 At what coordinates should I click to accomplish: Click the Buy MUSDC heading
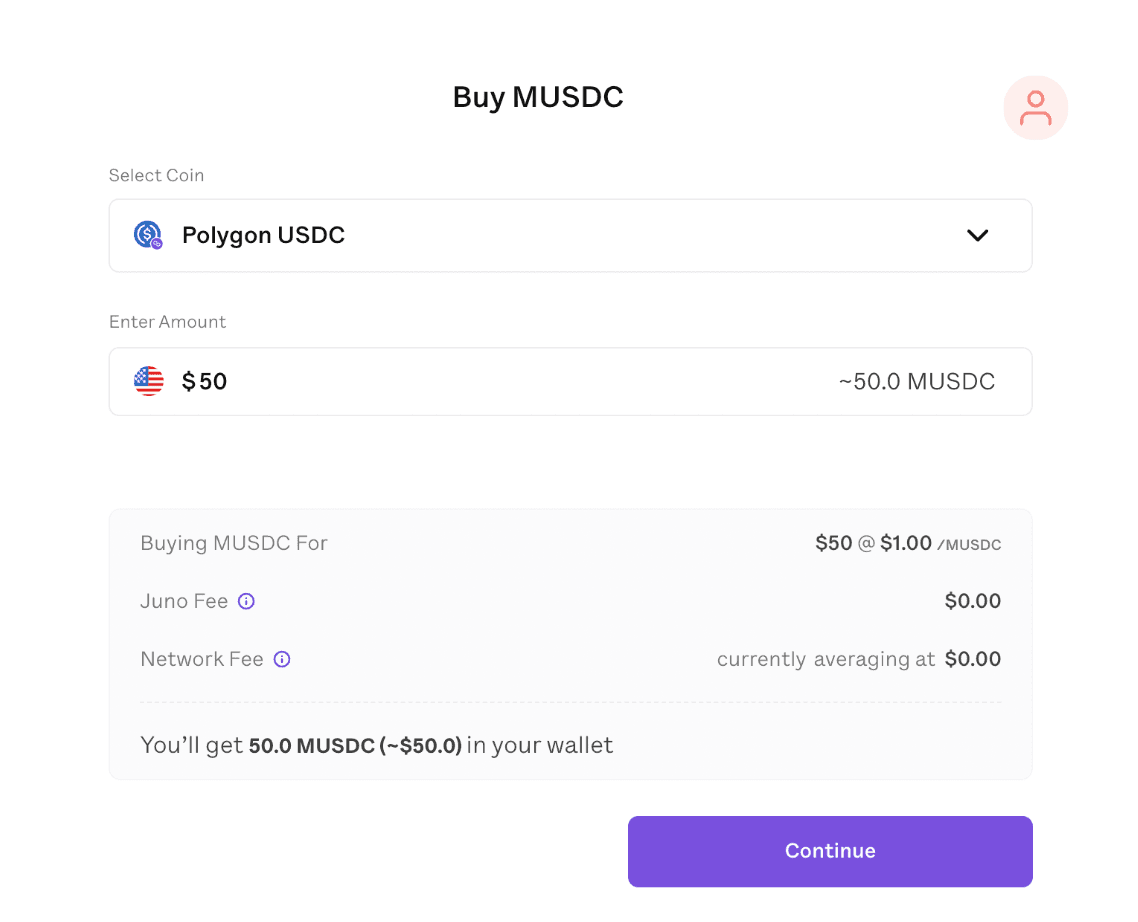[538, 98]
